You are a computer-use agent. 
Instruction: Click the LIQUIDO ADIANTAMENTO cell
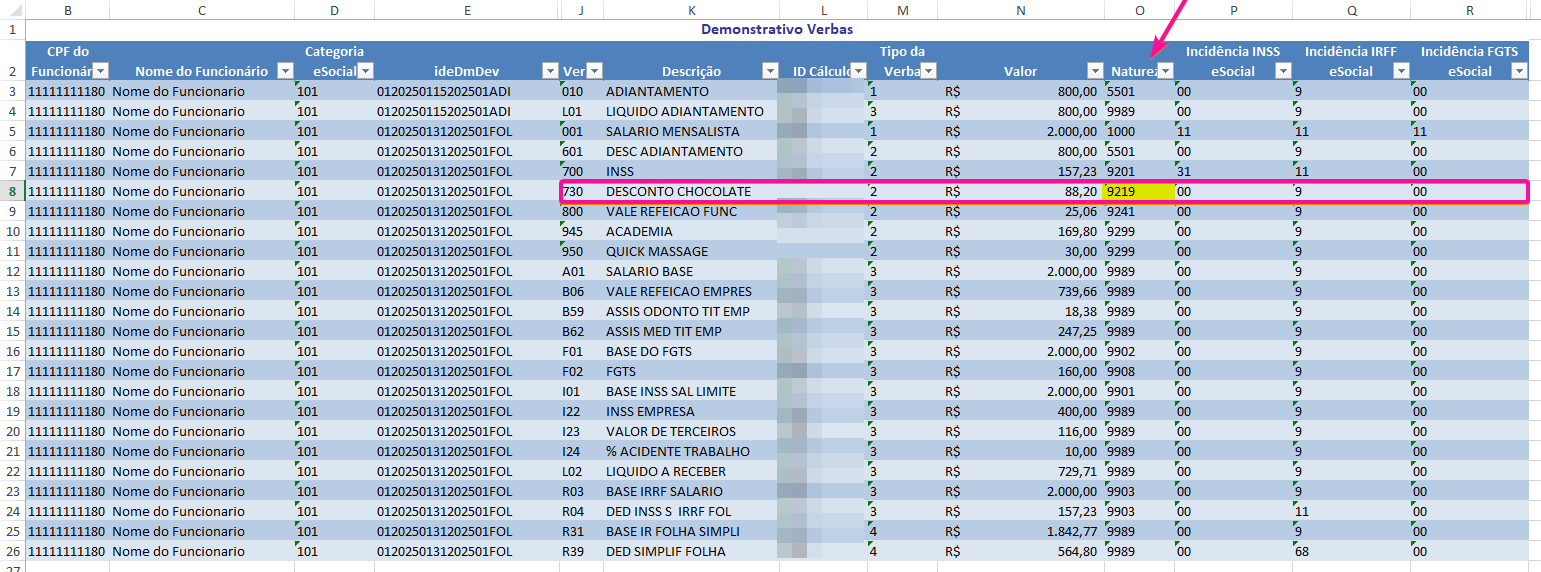coord(692,111)
